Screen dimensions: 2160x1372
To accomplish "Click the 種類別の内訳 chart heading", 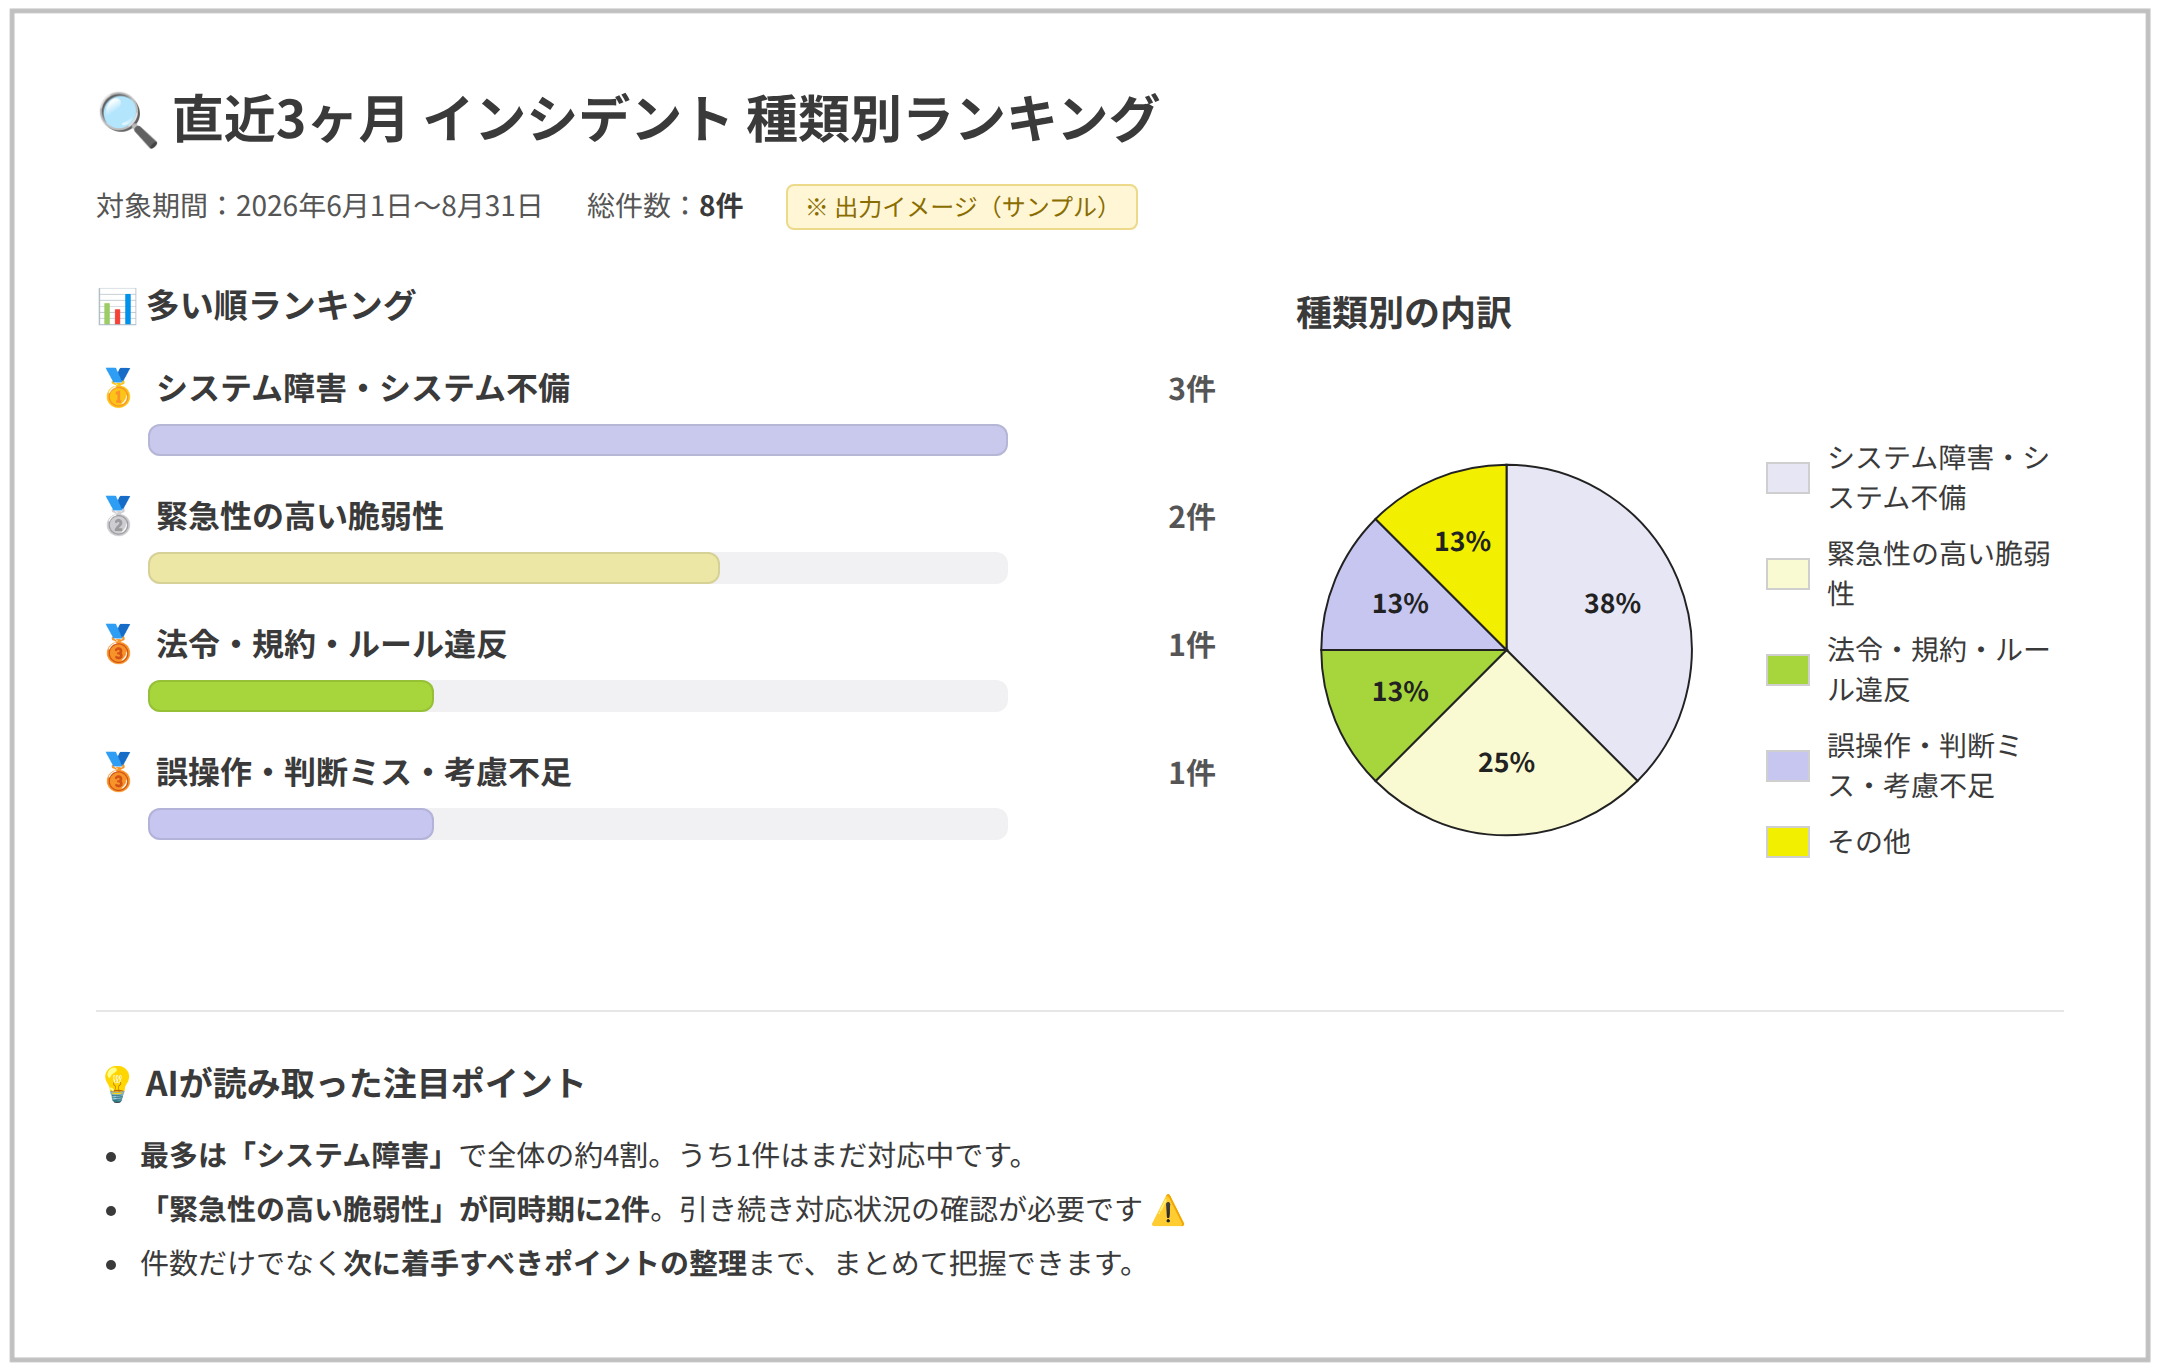I will (x=1403, y=313).
